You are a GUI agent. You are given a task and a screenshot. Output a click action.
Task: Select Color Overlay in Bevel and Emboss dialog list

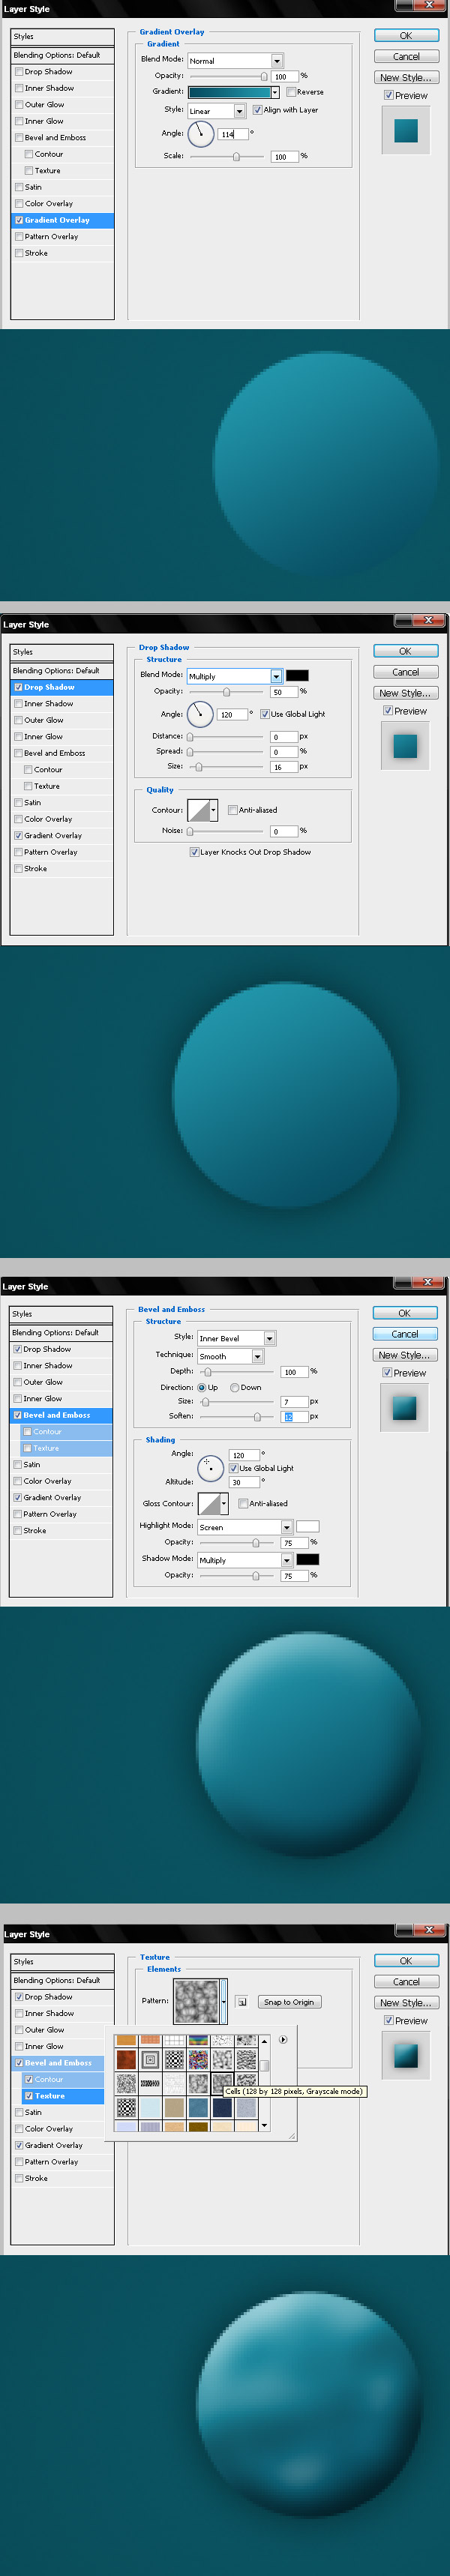47,1481
